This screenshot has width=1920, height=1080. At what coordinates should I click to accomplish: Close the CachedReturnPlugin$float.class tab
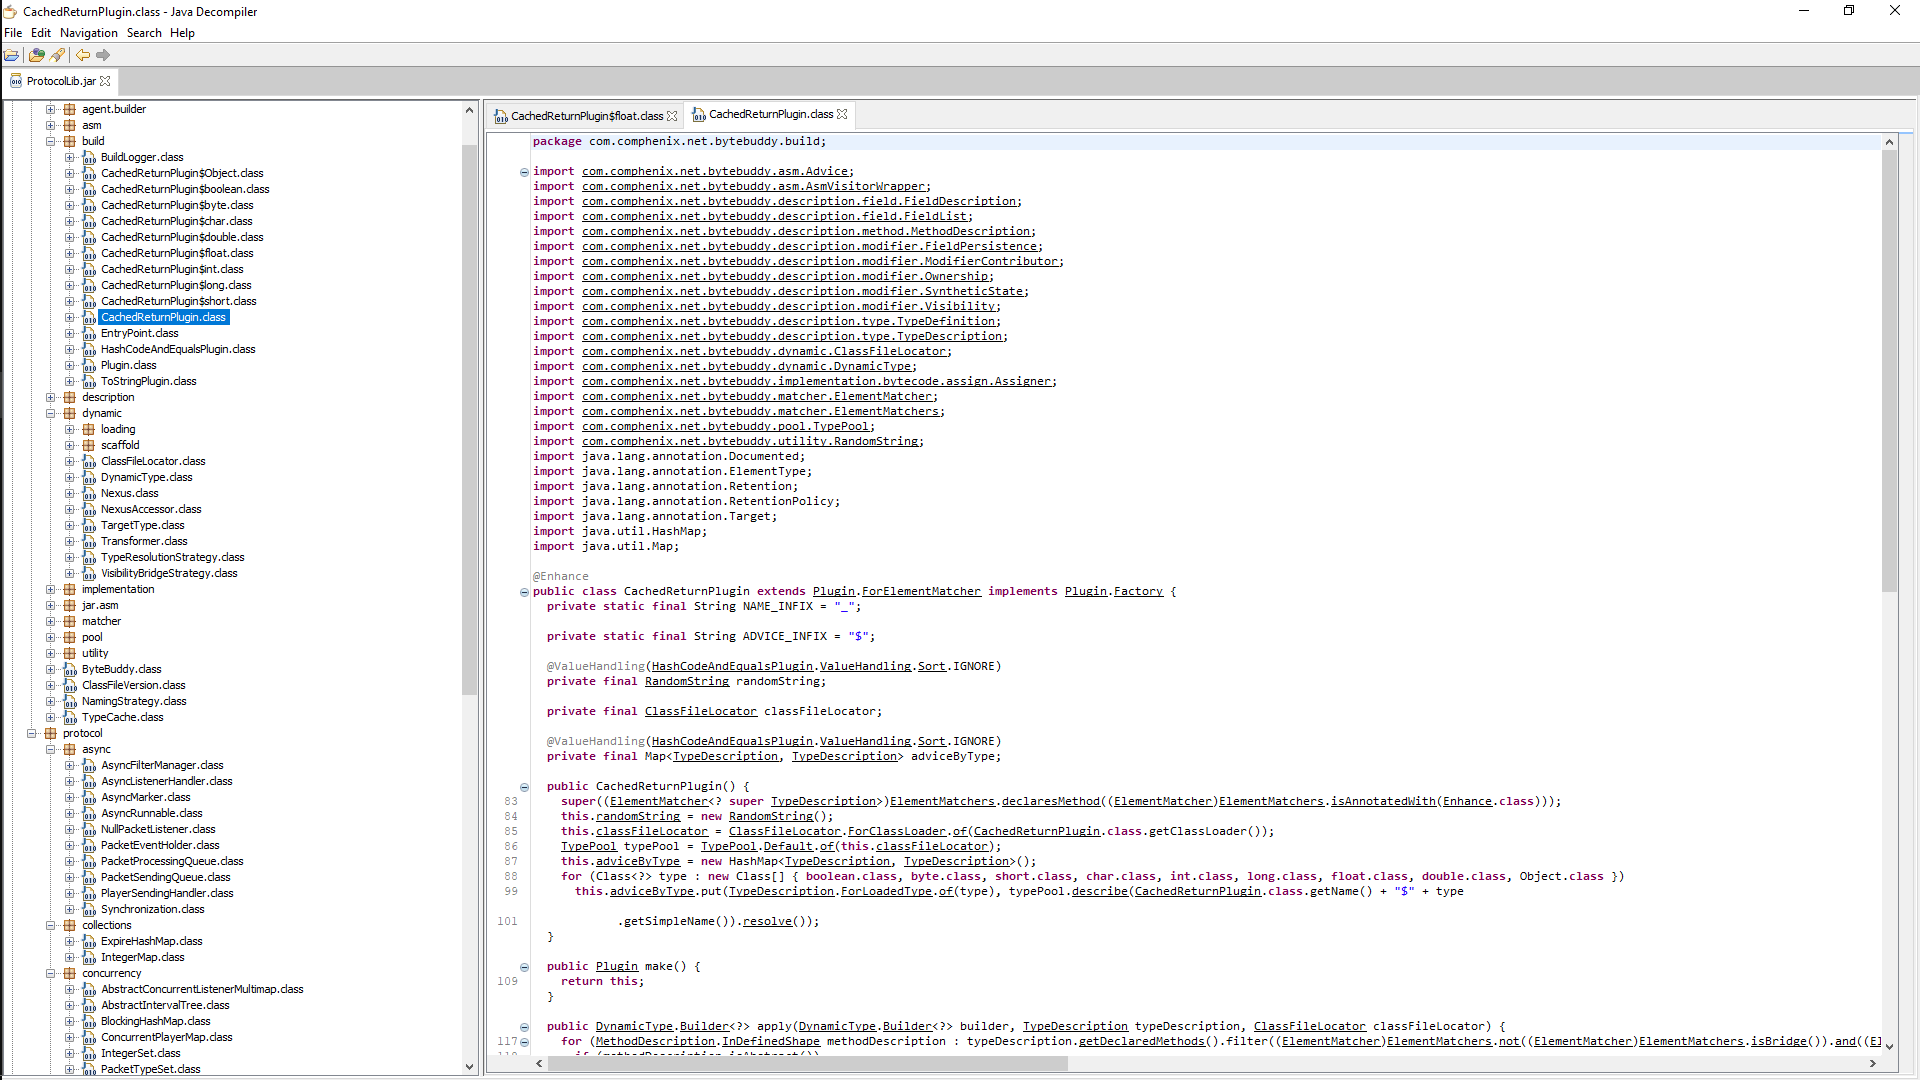[x=672, y=116]
